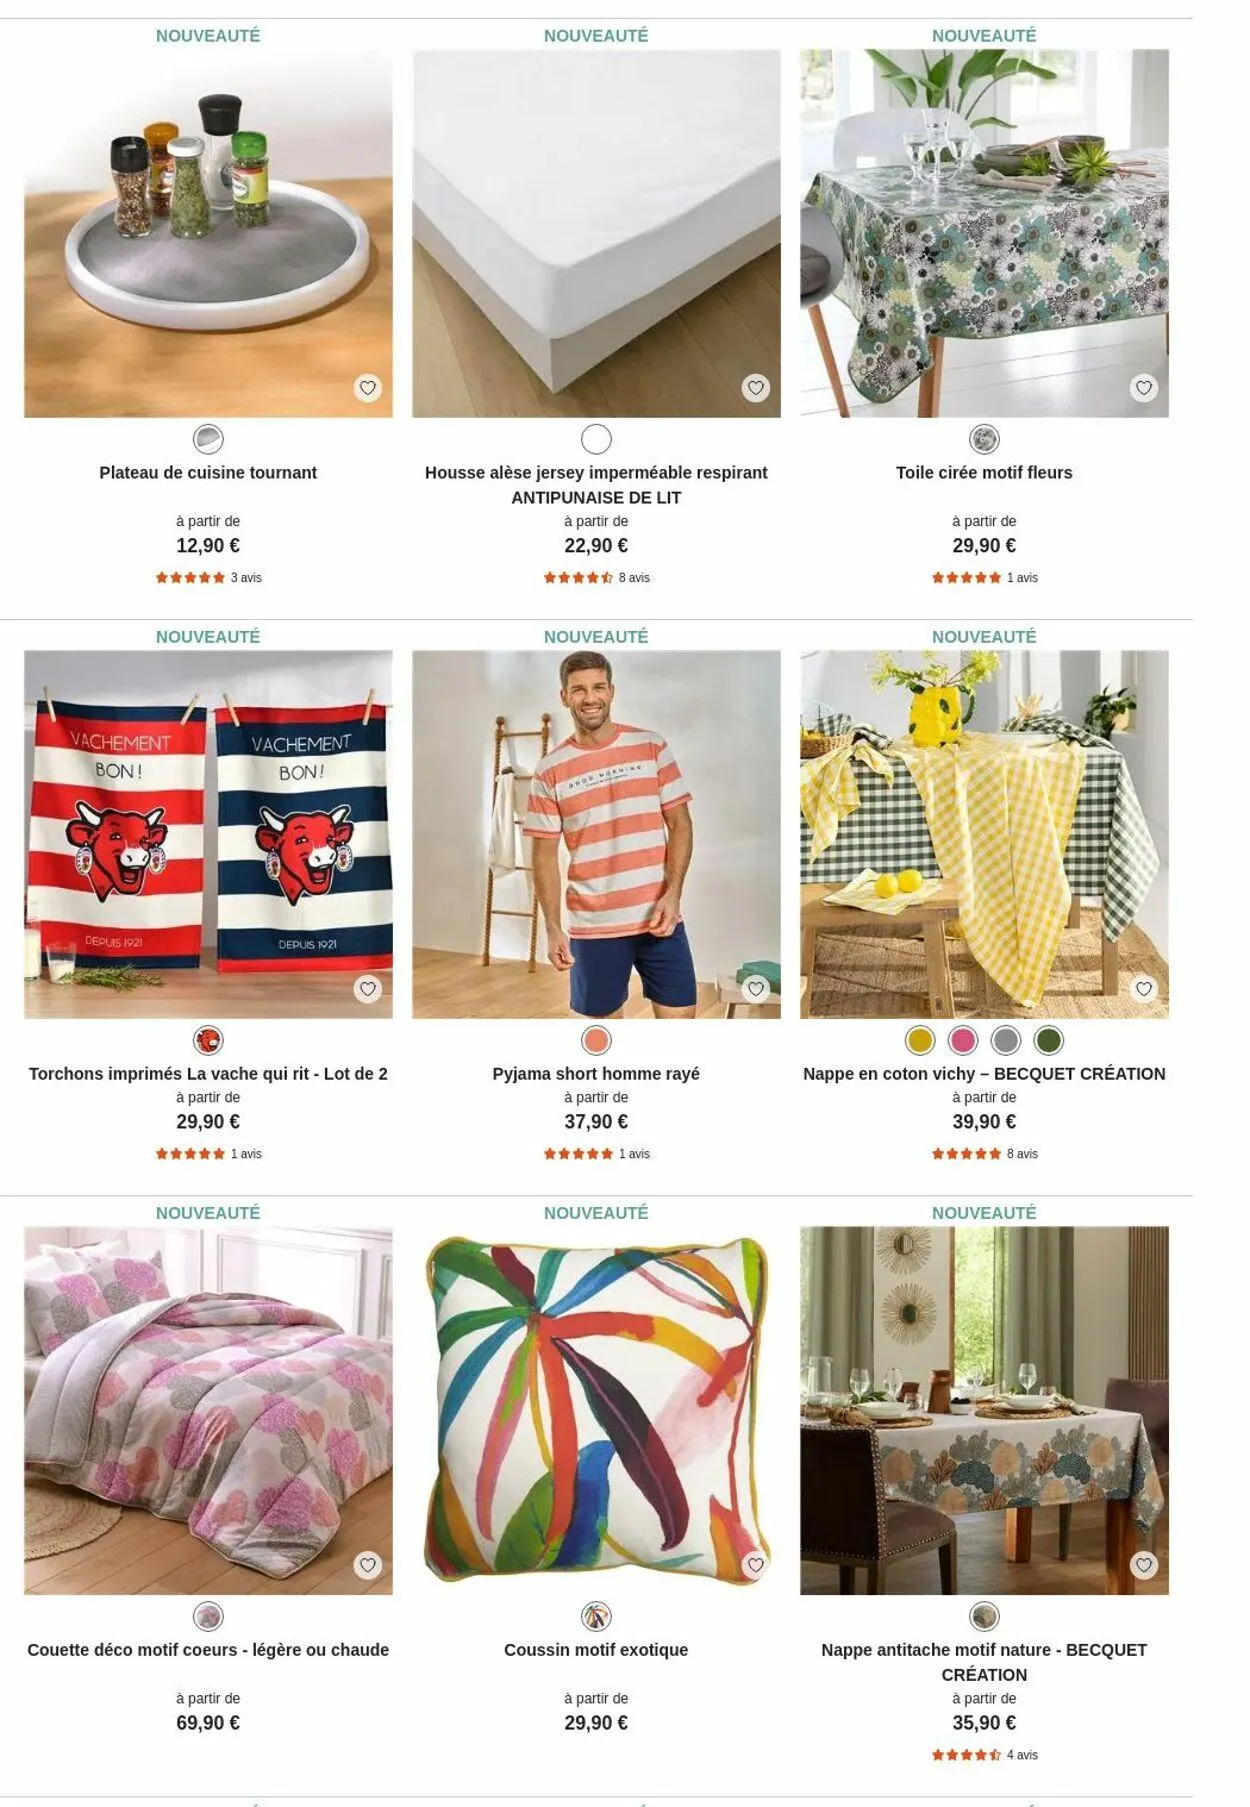Wishlist the Pyjama short homme rayé
1250x1807 pixels.
tap(756, 989)
